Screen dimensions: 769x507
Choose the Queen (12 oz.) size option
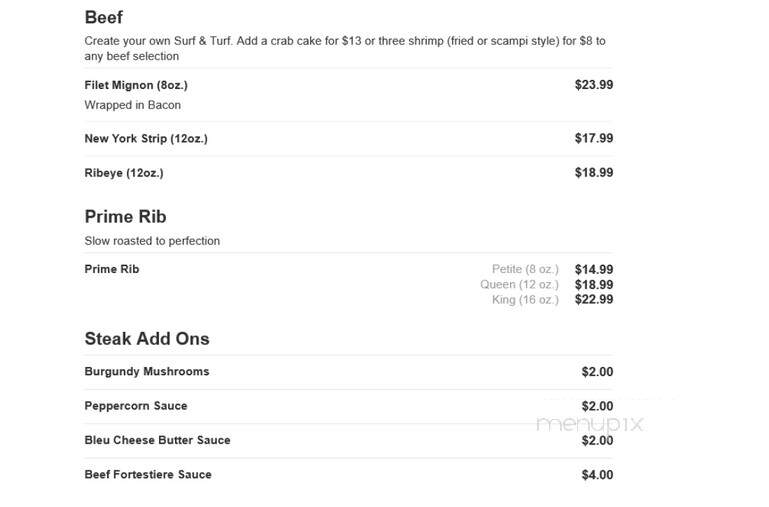coord(519,284)
